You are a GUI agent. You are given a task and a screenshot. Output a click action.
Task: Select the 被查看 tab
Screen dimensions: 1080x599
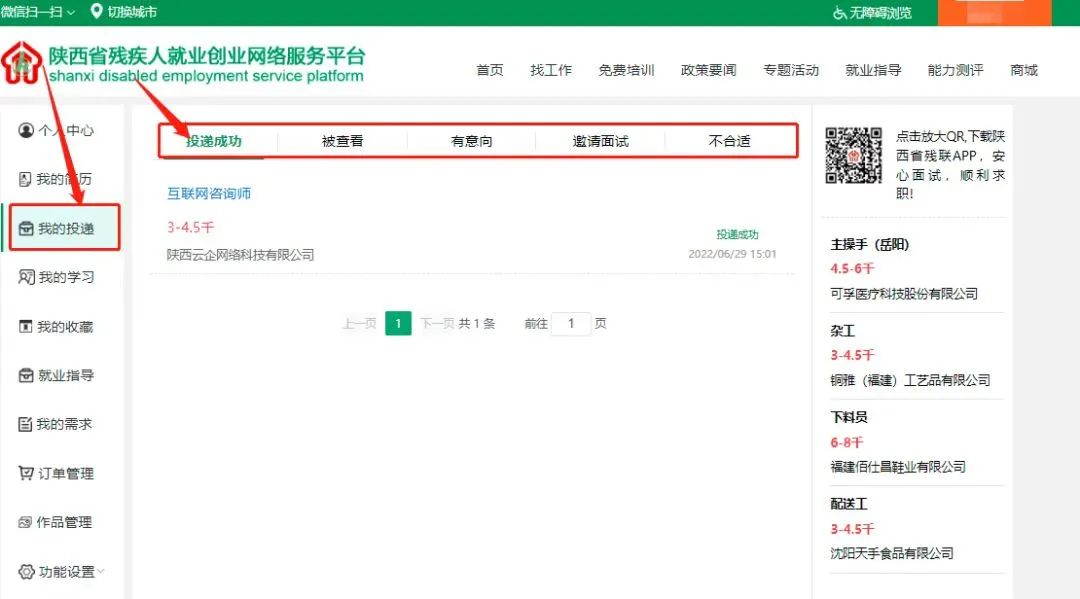(342, 141)
